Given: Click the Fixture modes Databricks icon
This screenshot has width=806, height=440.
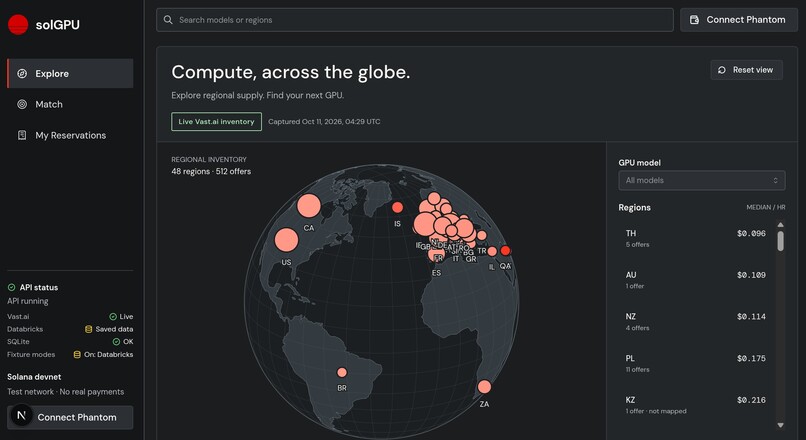Looking at the screenshot, I should click(77, 354).
